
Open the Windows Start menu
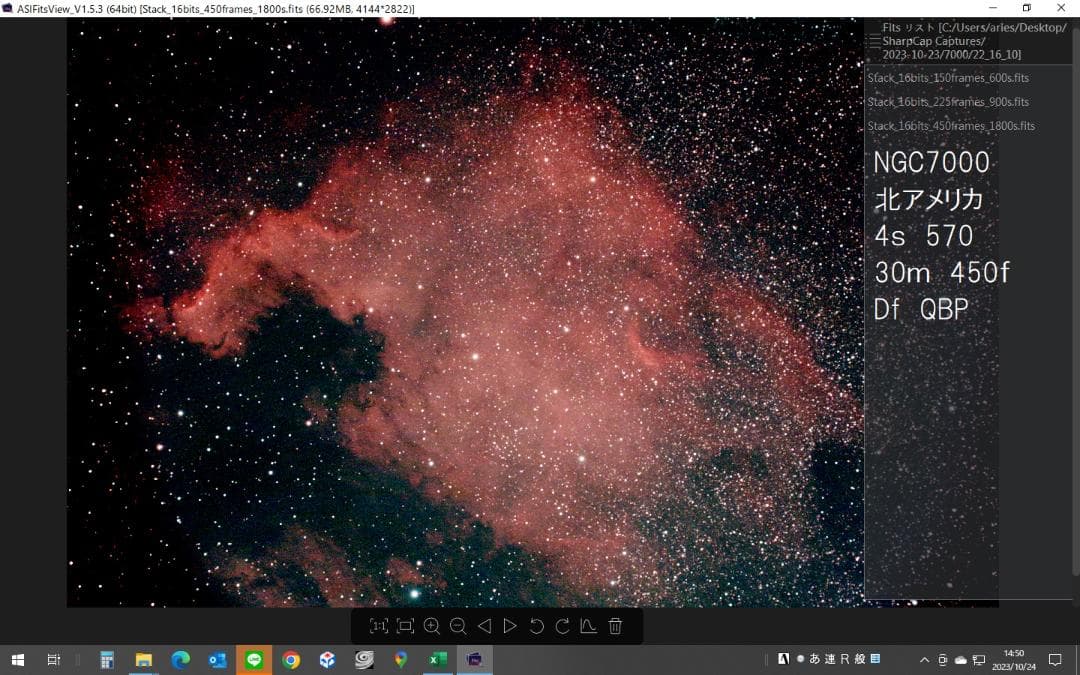(x=18, y=660)
